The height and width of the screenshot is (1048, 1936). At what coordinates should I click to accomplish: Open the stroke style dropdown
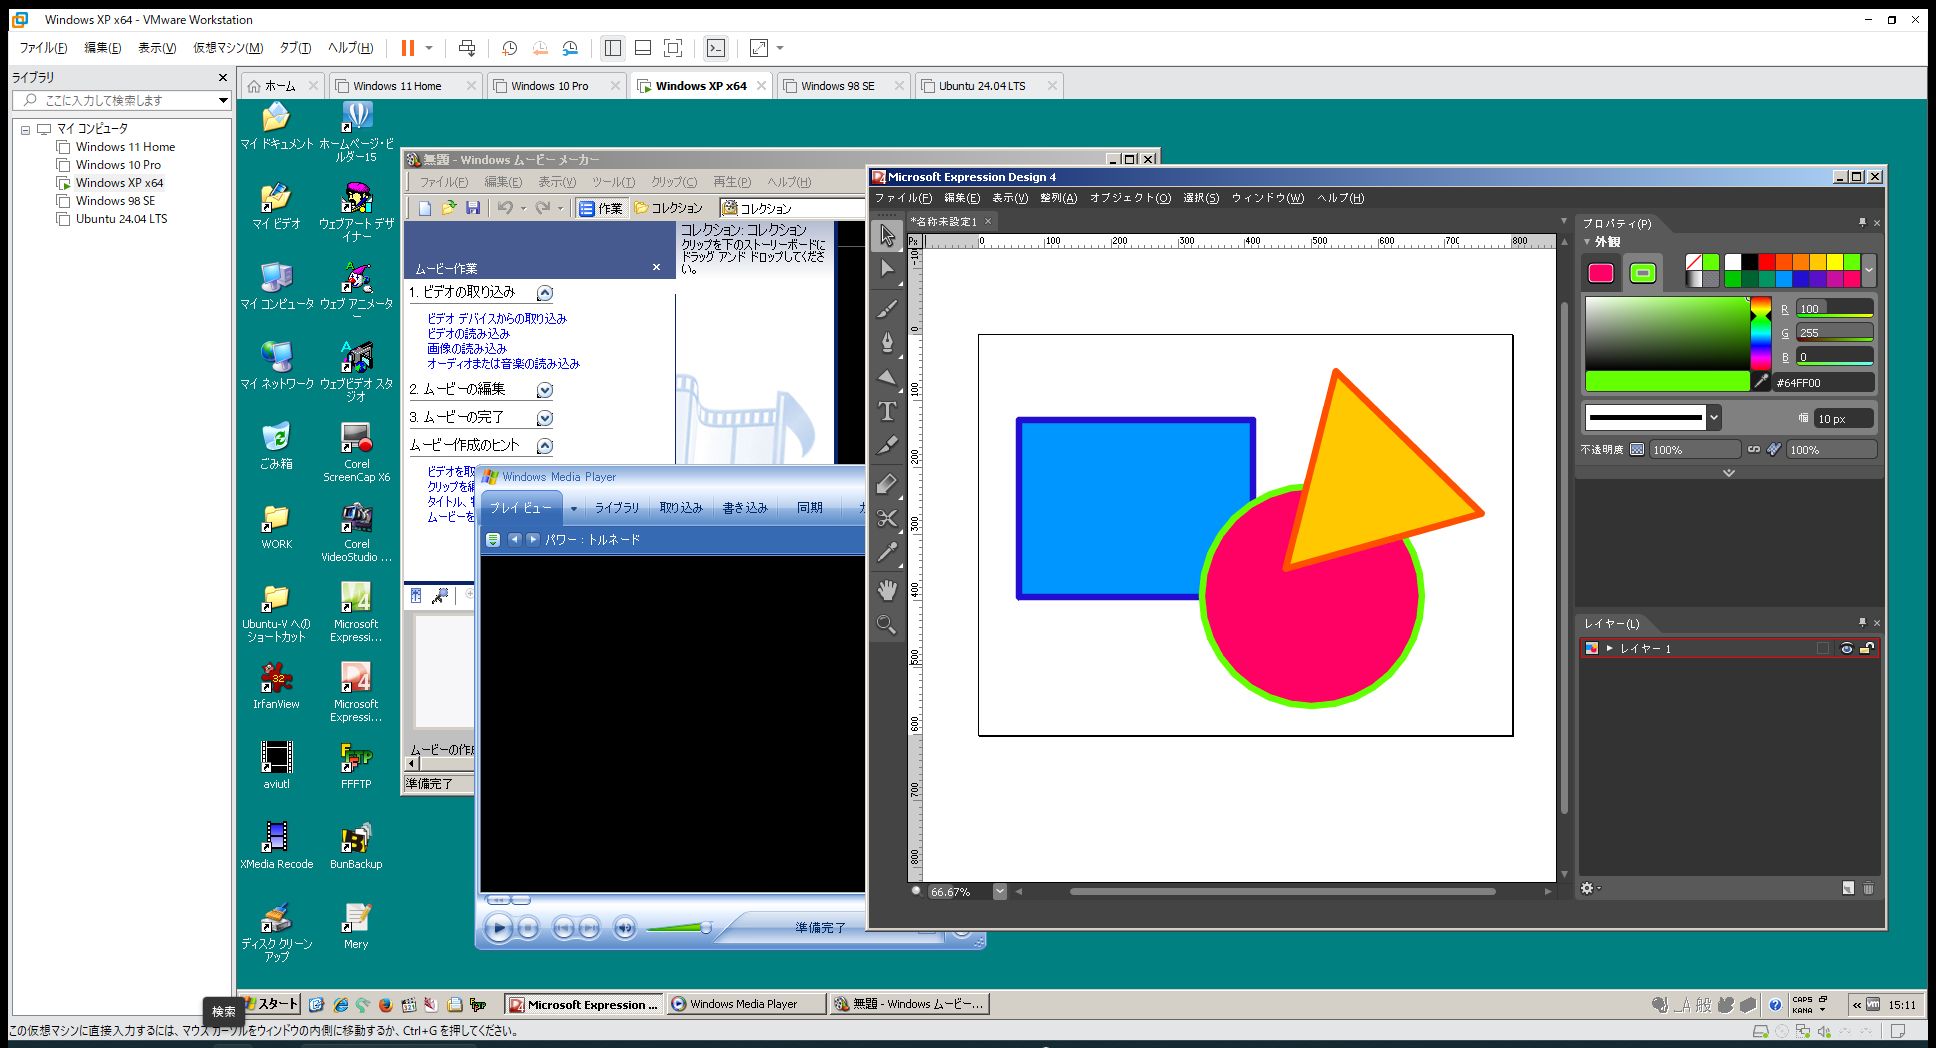(x=1713, y=418)
